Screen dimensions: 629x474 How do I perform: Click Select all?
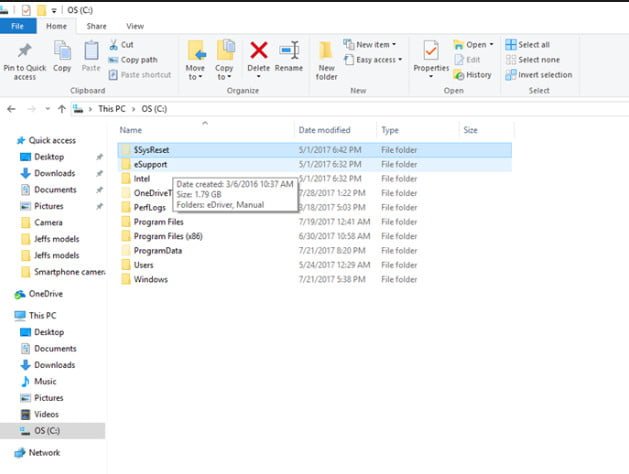coord(528,45)
